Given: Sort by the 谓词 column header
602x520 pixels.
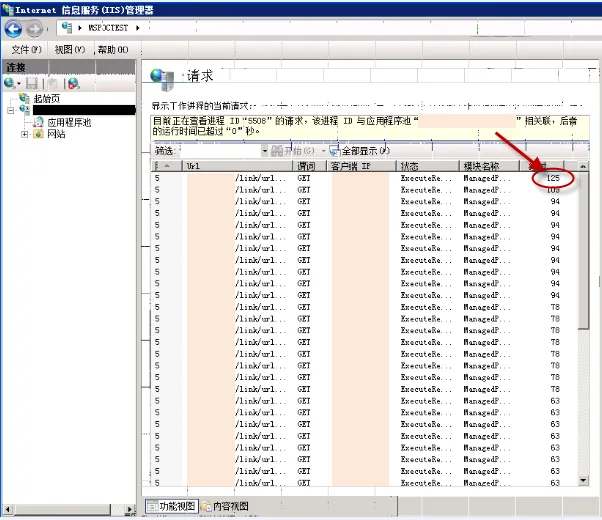Looking at the screenshot, I should click(309, 166).
